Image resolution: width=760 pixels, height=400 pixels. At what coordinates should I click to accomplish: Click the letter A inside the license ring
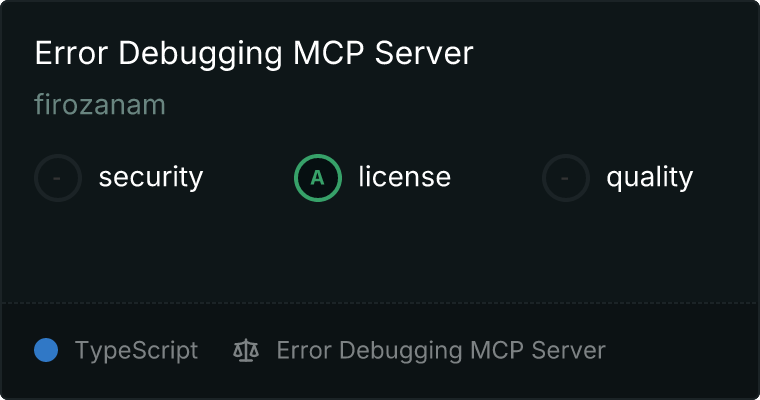pos(317,178)
